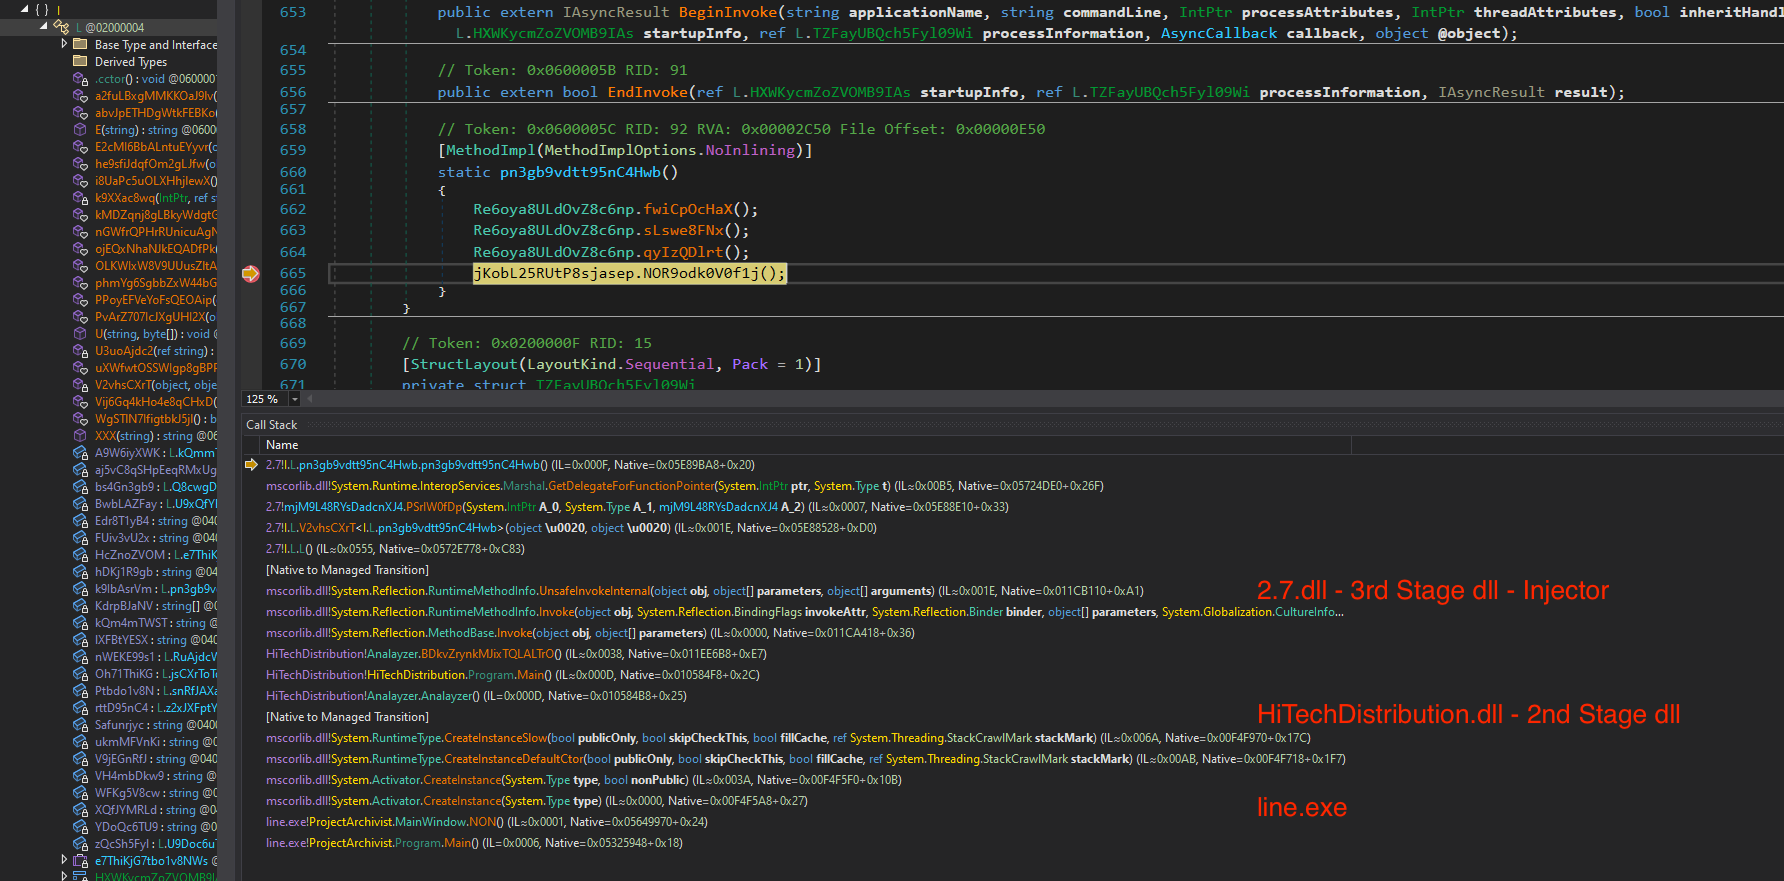Select the Analayzer.BDkvZrynkMJixTQLATrO stack frame
Image resolution: width=1784 pixels, height=881 pixels.
tap(516, 654)
